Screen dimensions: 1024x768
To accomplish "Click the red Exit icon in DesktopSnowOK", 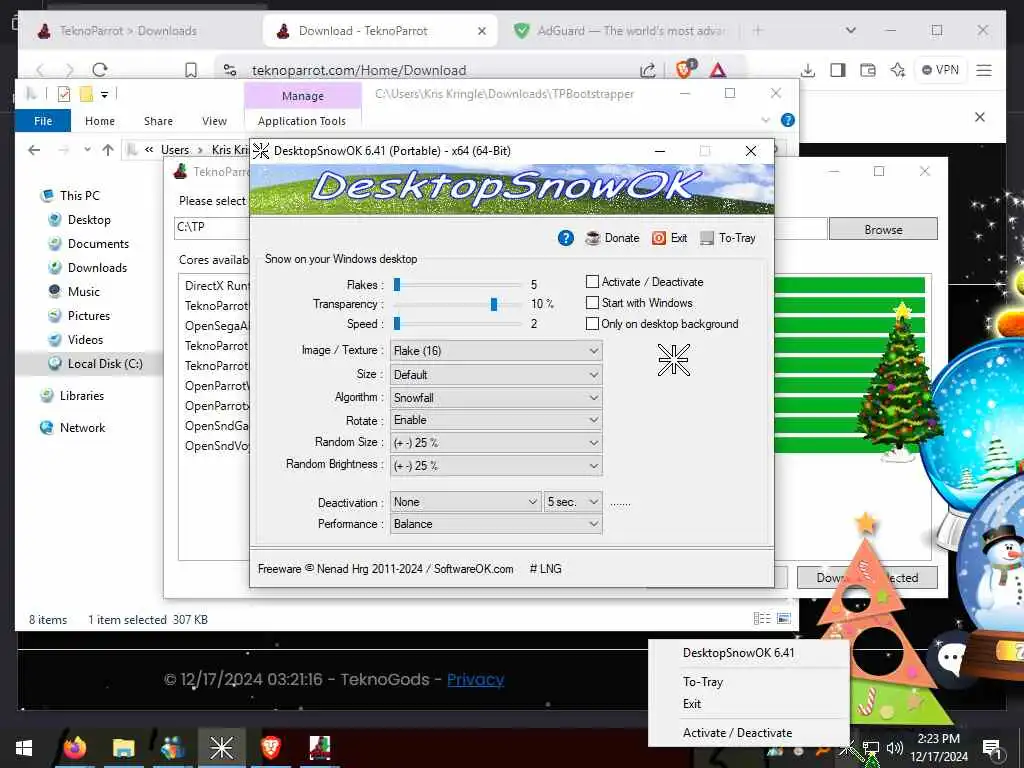I will tap(659, 238).
